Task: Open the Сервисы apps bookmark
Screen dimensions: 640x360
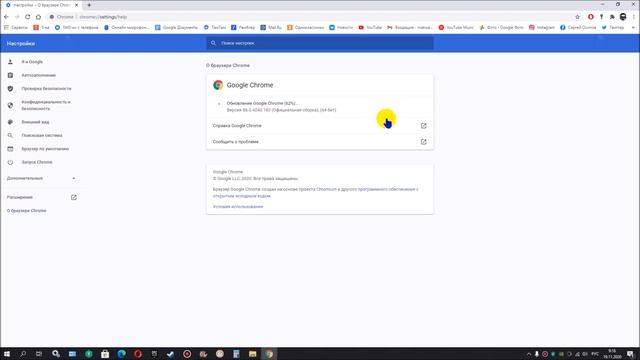Action: pos(16,27)
